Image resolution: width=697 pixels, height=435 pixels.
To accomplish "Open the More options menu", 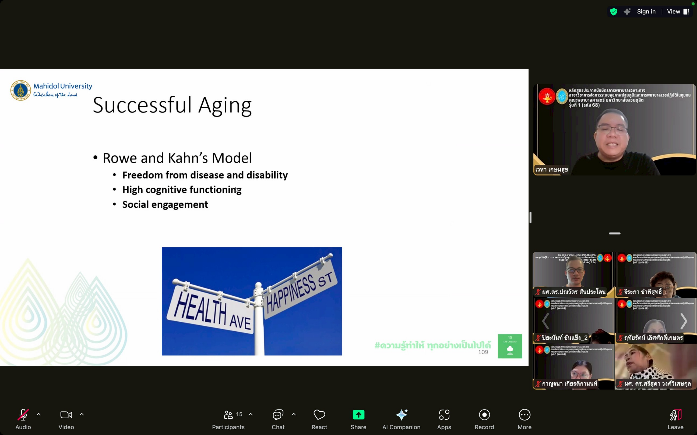I will [524, 417].
